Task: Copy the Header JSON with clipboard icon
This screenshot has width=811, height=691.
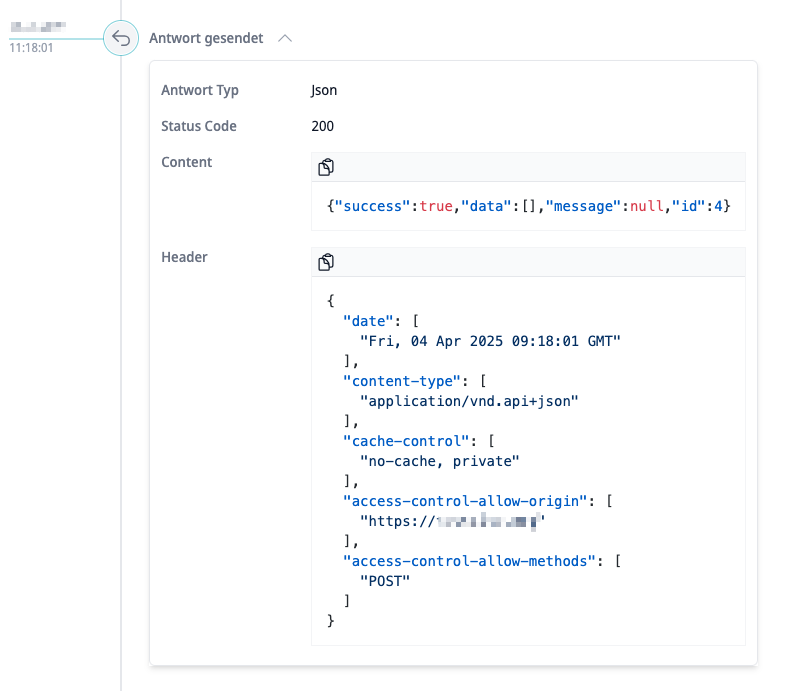Action: coord(326,262)
